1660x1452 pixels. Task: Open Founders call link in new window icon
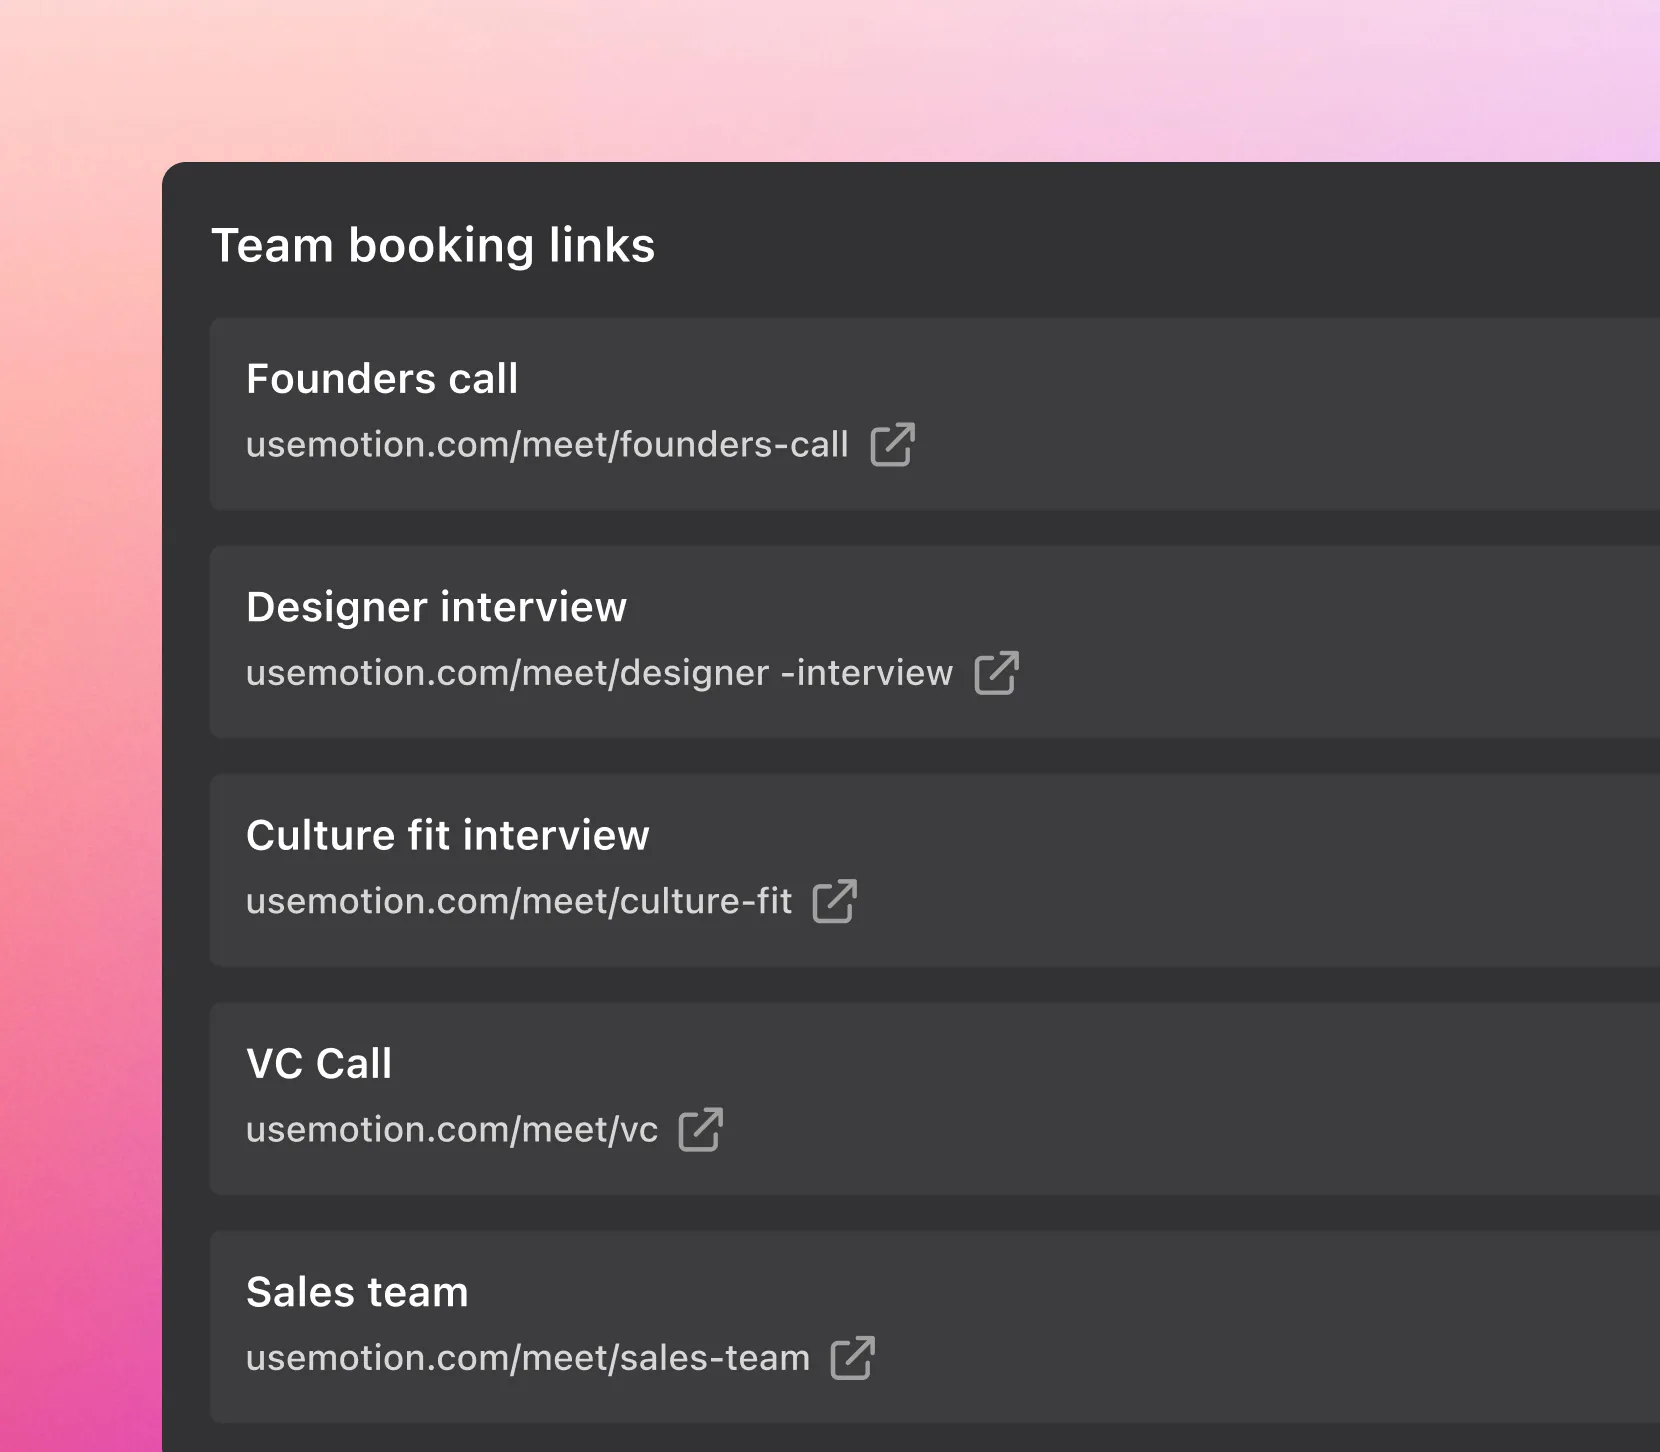point(892,445)
